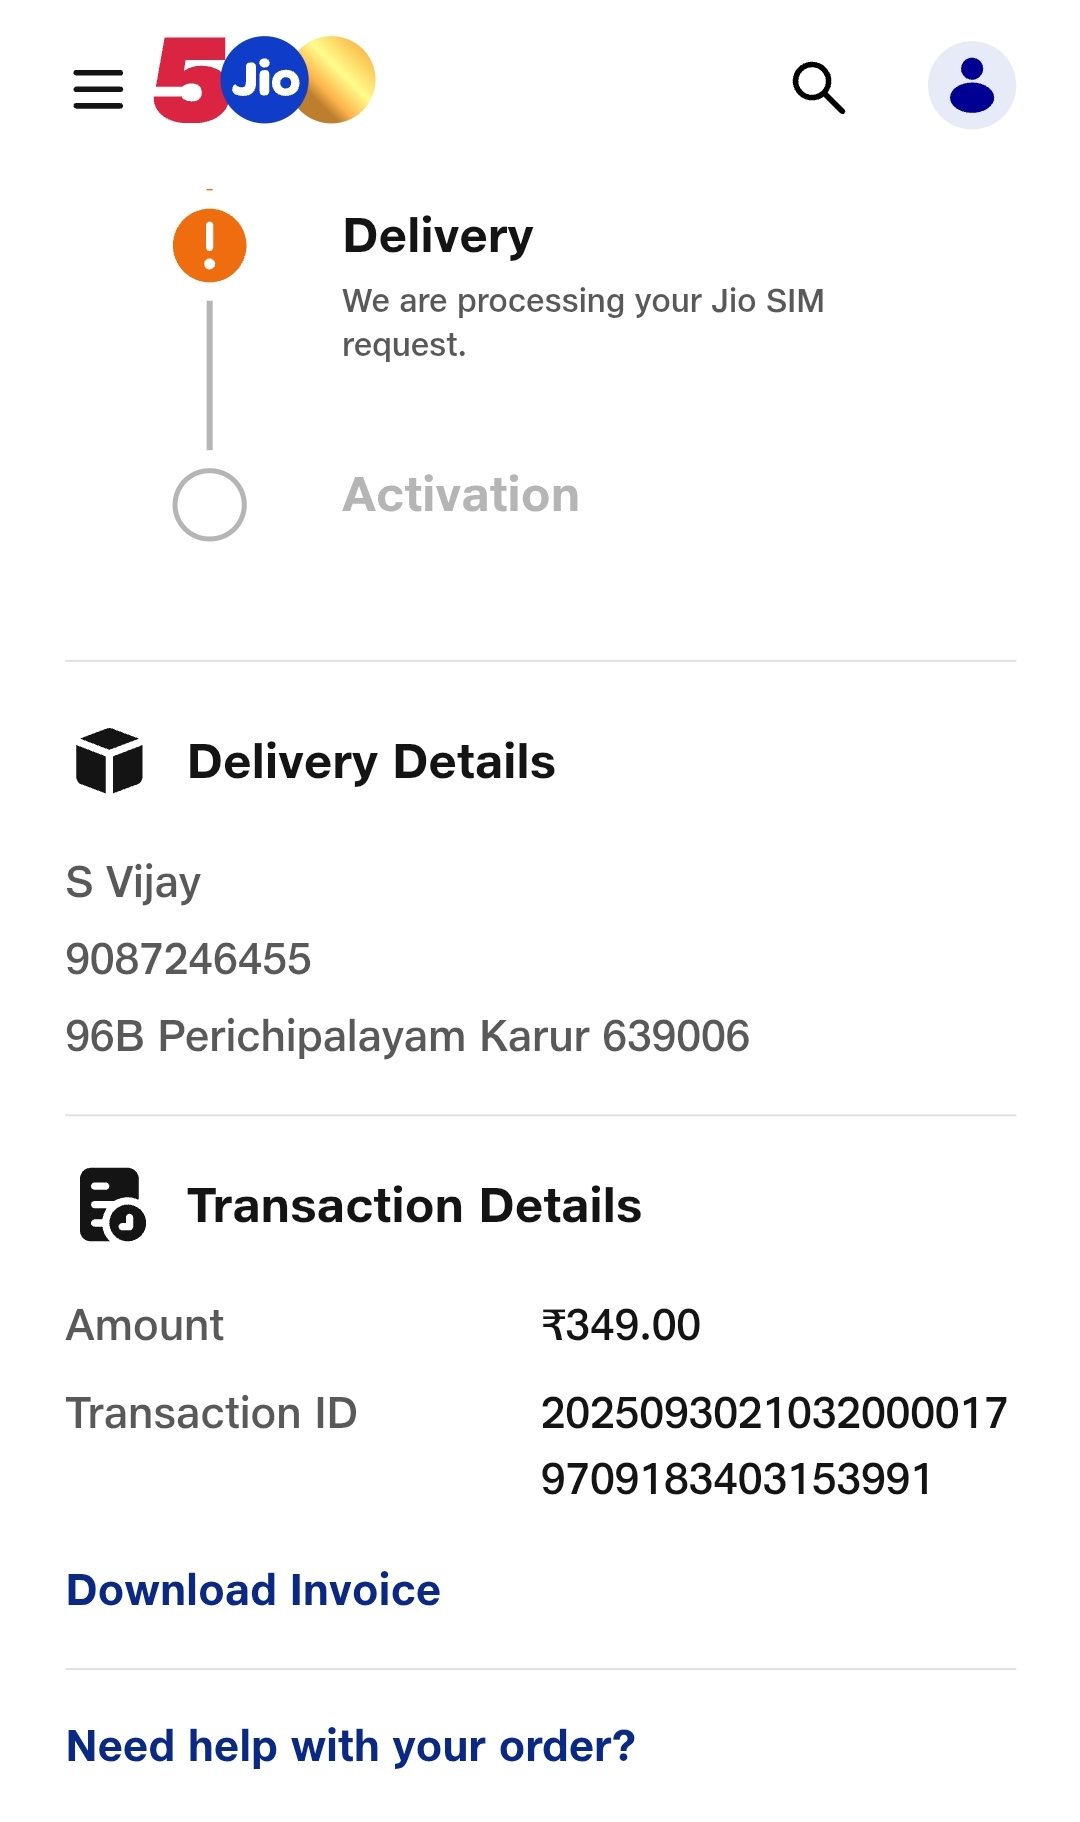Tap the Jio 5th anniversary logo

[x=265, y=80]
